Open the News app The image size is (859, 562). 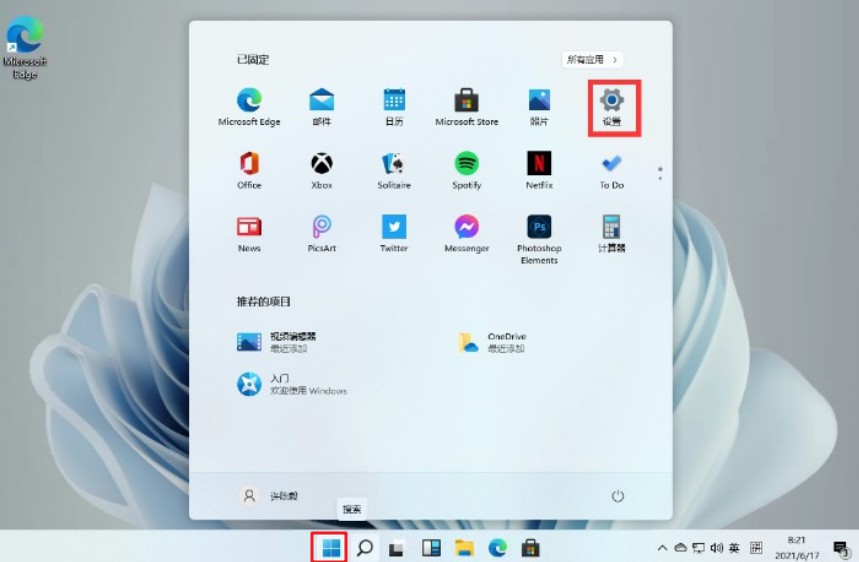[249, 233]
